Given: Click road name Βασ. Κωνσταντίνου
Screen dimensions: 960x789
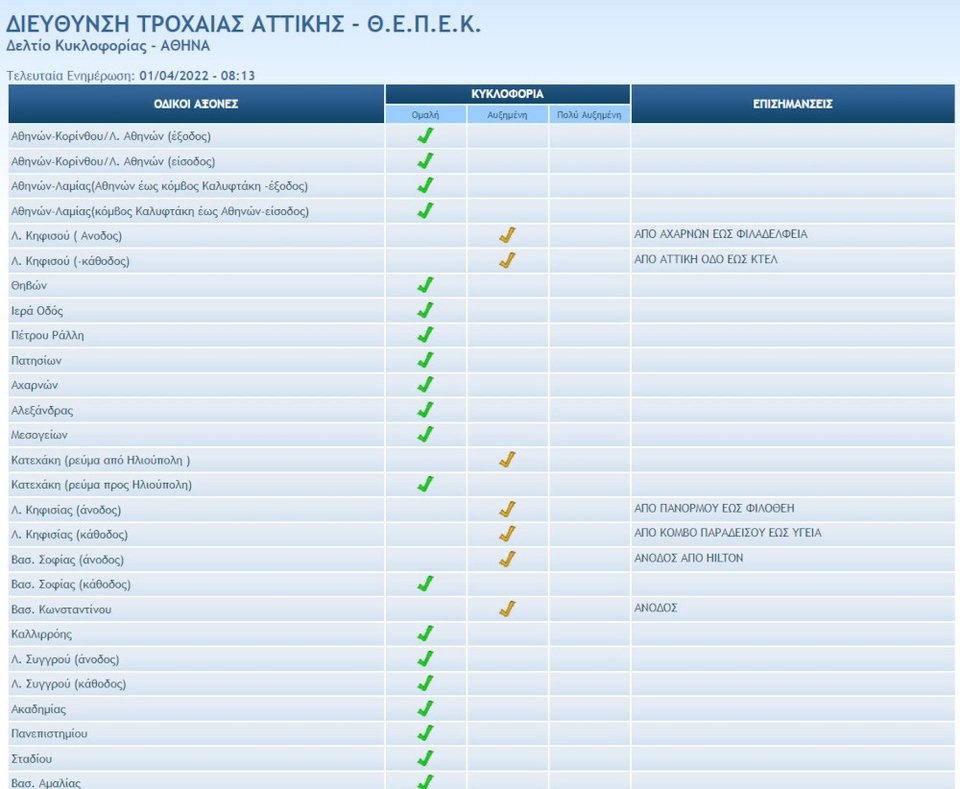Looking at the screenshot, I should [61, 610].
